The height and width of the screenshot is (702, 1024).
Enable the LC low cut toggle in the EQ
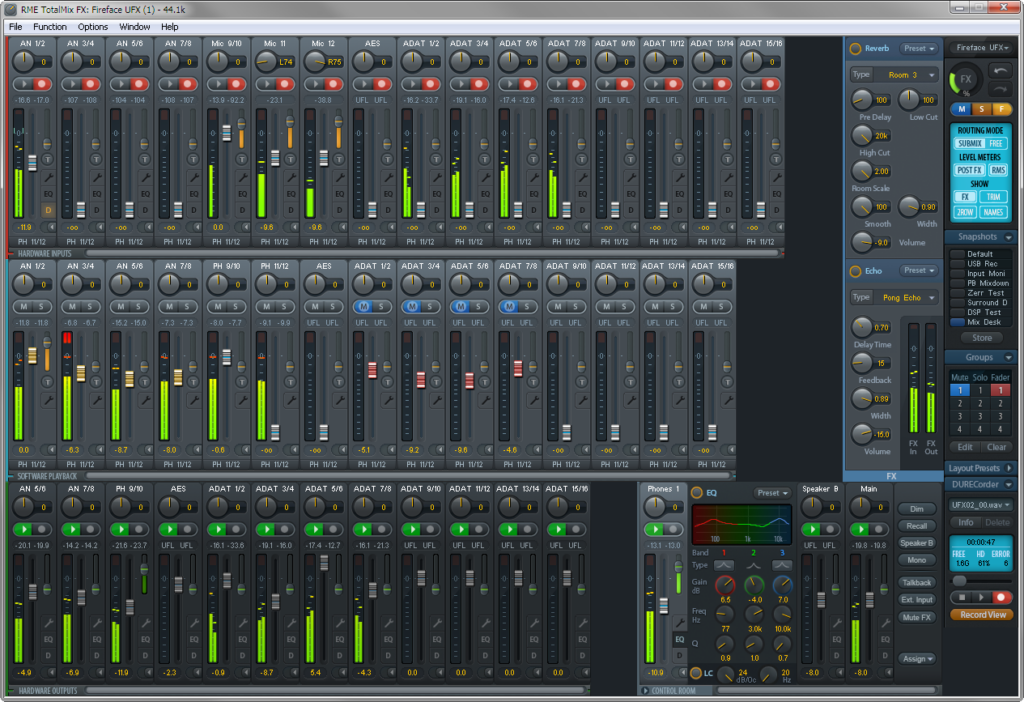[698, 671]
